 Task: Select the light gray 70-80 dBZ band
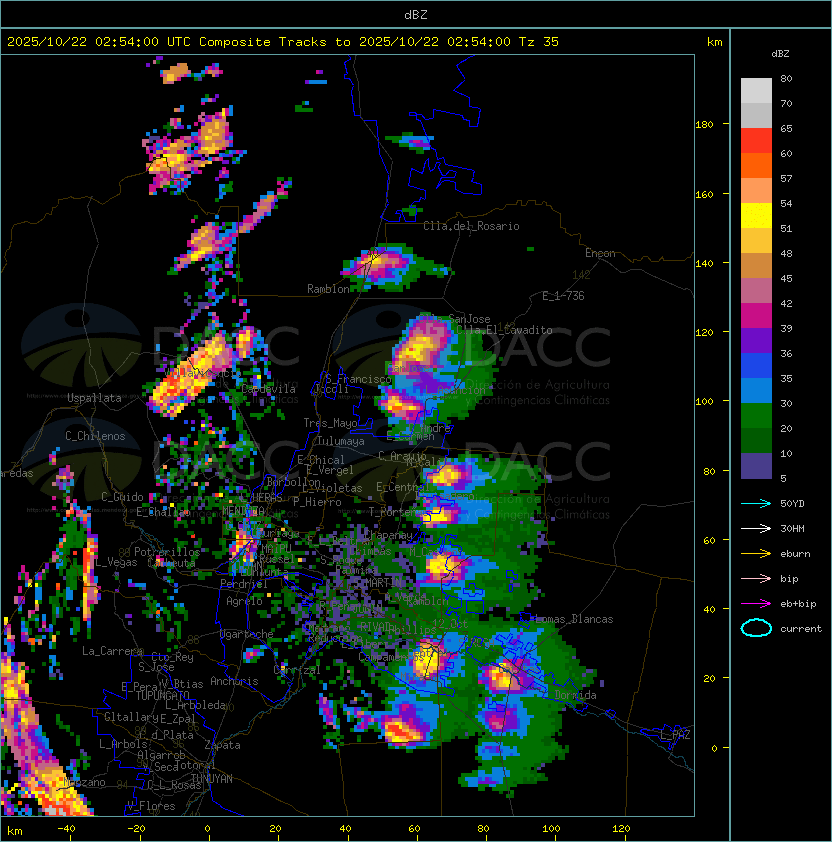pos(756,91)
